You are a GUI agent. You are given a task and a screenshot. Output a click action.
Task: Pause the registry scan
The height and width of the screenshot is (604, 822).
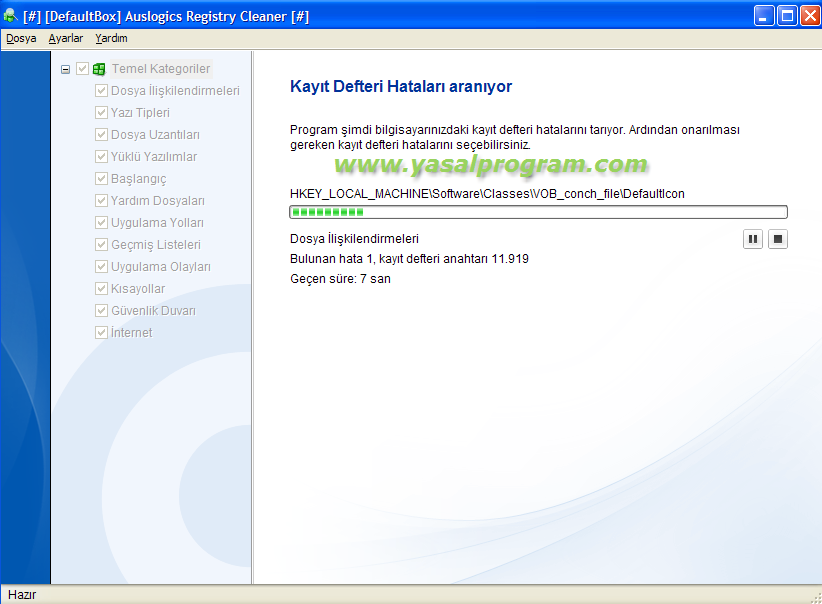752,239
